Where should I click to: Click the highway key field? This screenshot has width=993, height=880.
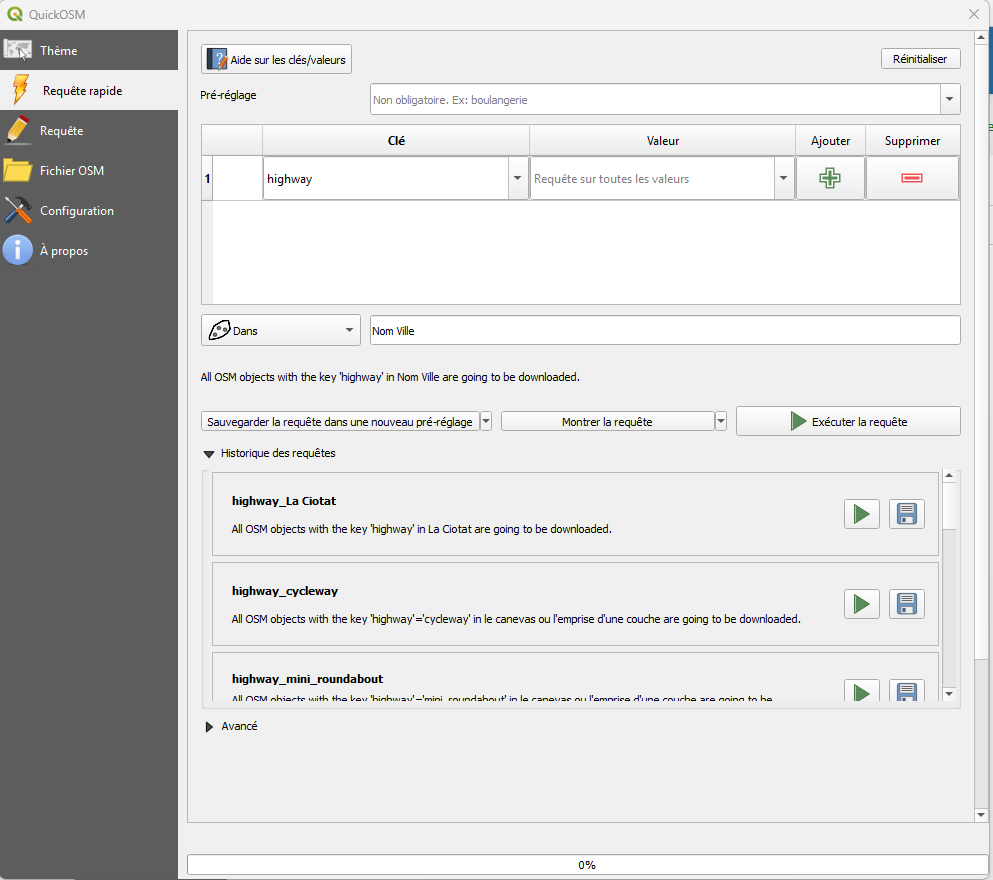coord(386,179)
